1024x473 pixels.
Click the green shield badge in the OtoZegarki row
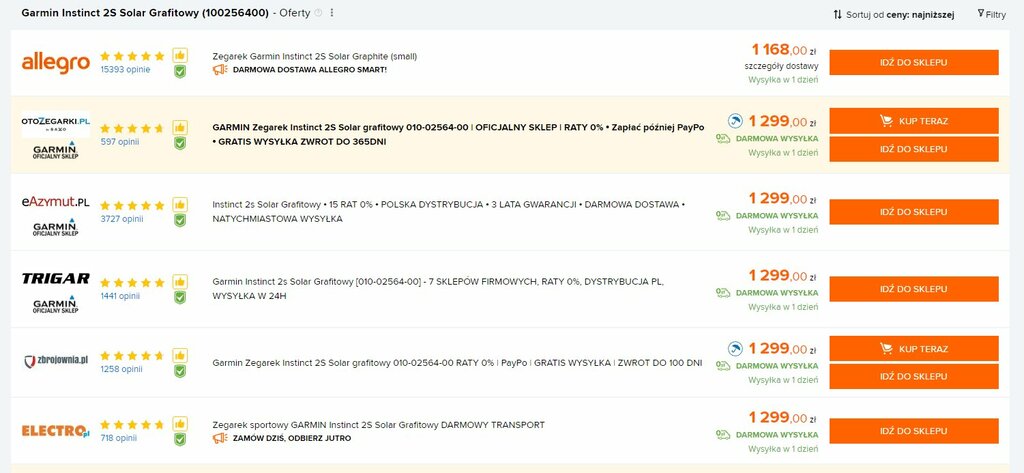coord(180,143)
